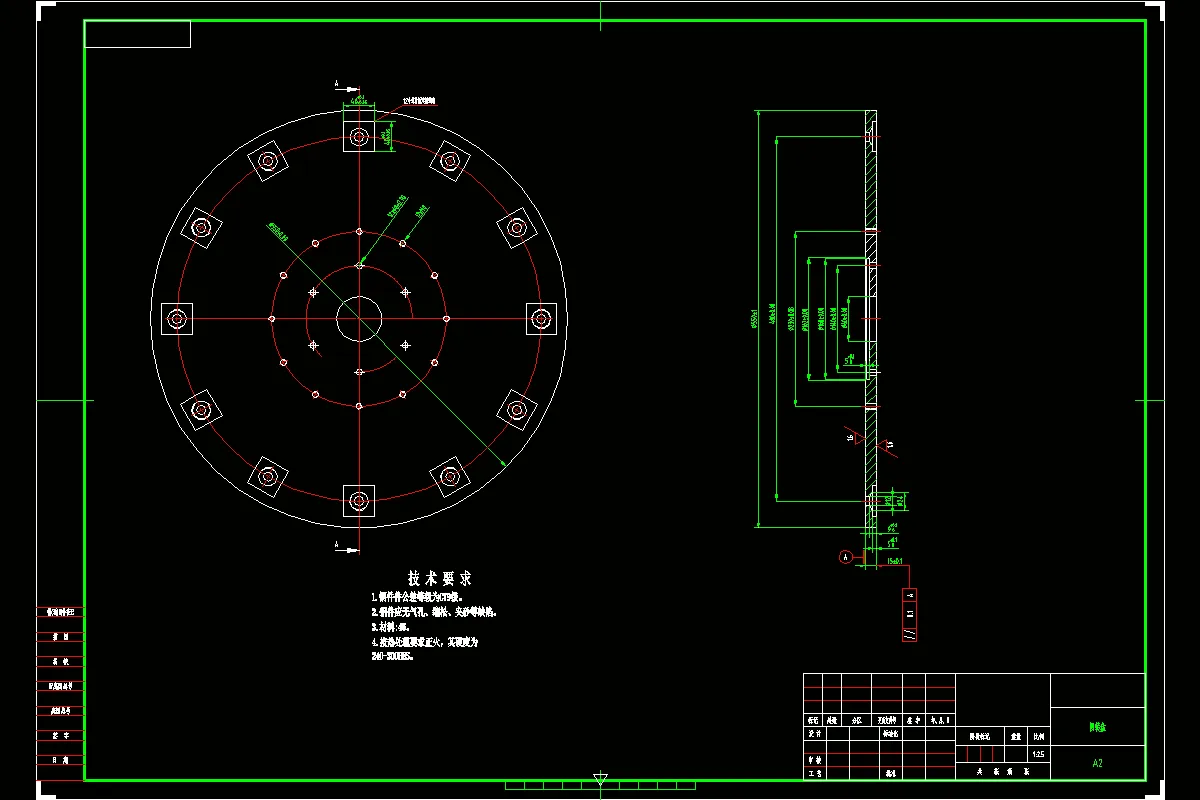This screenshot has width=1200, height=800.
Task: Select the 审核 row label
Action: click(x=814, y=760)
